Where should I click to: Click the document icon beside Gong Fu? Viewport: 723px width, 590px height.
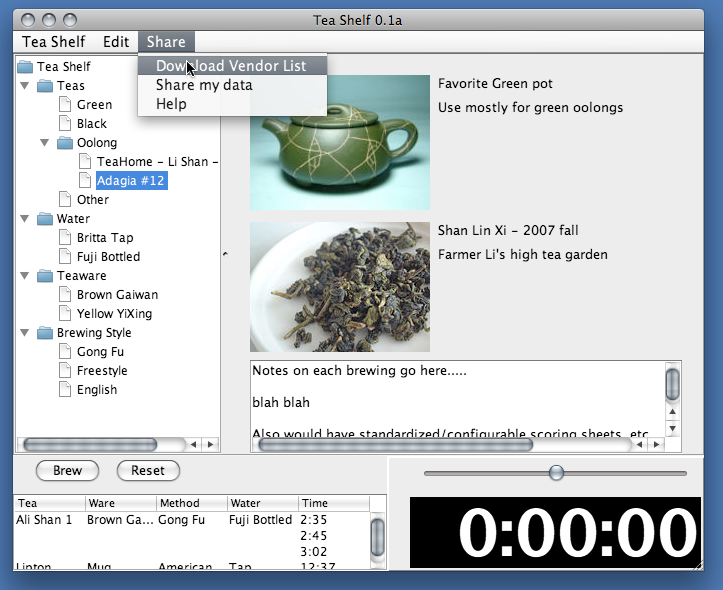[x=65, y=352]
